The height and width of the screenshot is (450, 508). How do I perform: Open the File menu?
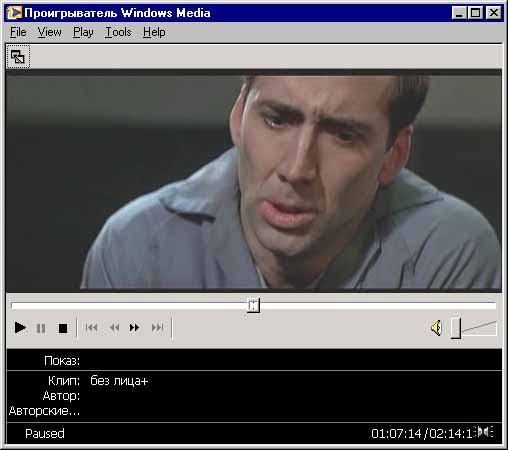coord(18,32)
